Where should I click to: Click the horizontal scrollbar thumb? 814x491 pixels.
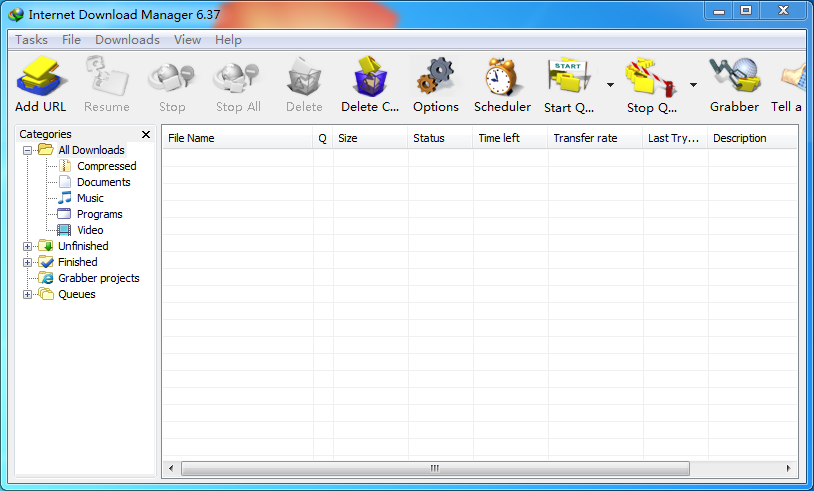(435, 468)
